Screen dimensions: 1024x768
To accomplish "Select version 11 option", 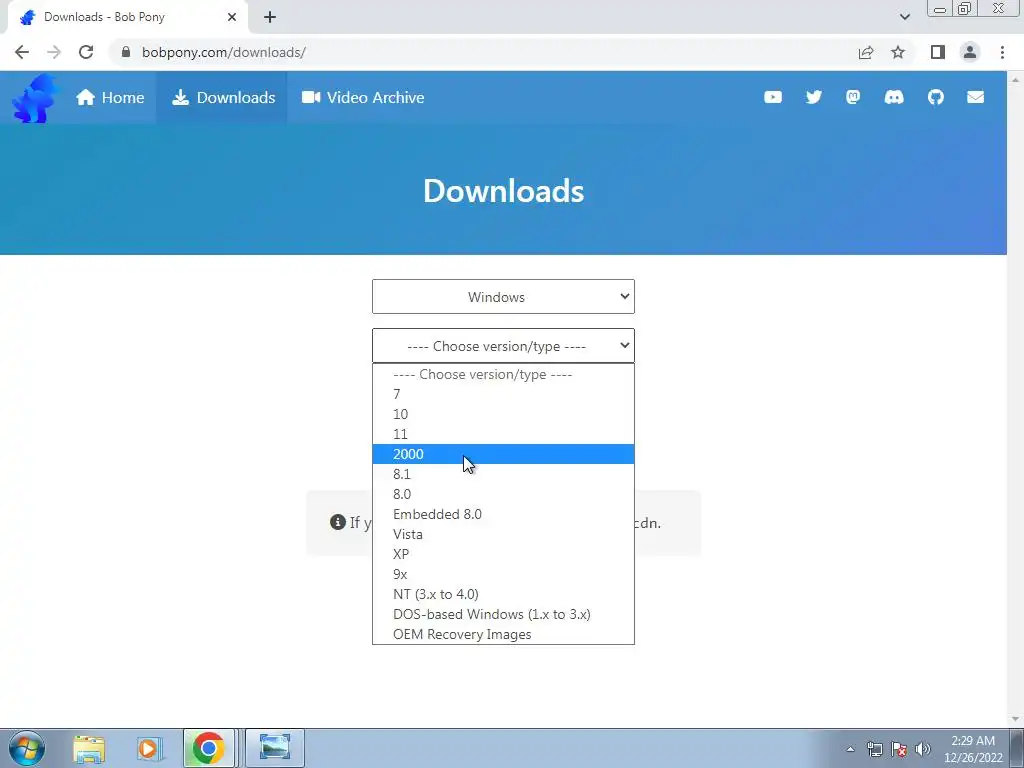I will [503, 434].
